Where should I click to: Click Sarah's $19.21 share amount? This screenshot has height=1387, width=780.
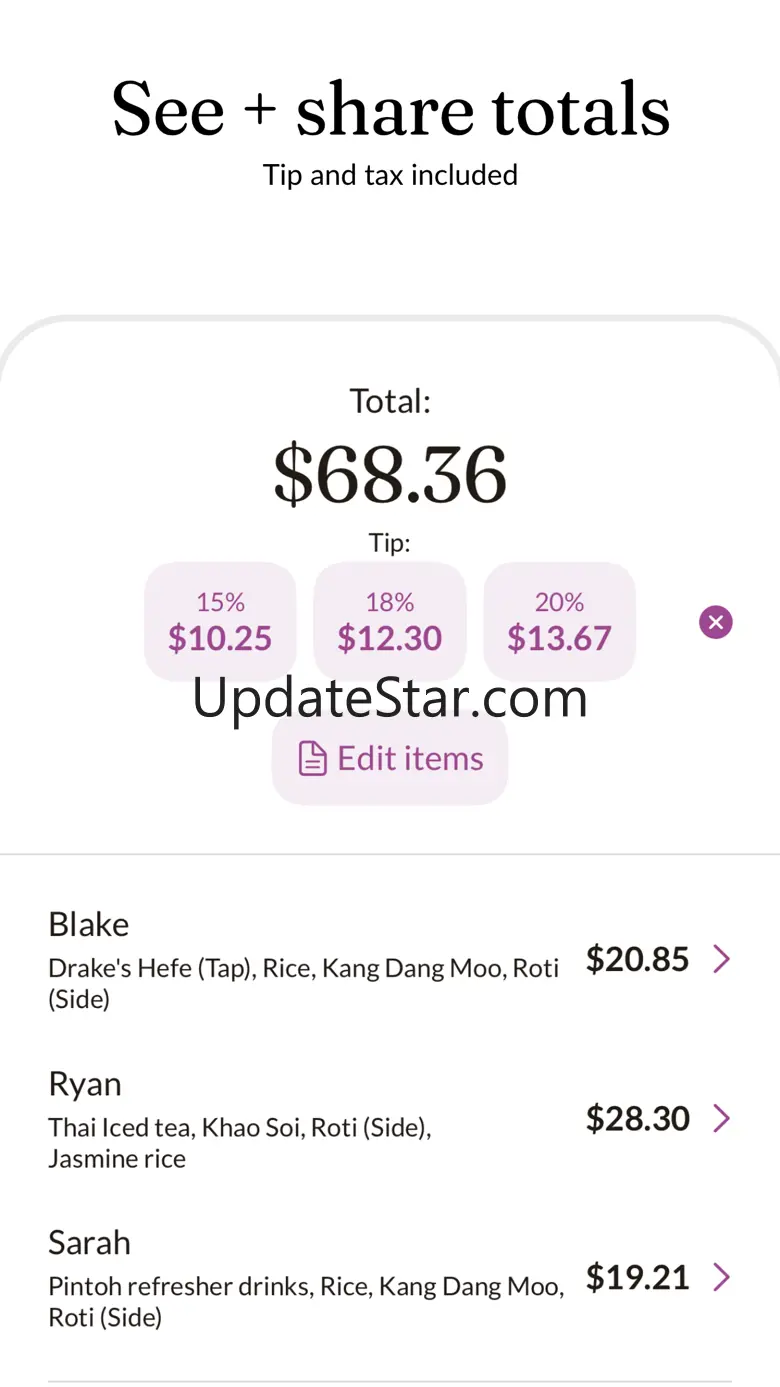coord(637,1277)
